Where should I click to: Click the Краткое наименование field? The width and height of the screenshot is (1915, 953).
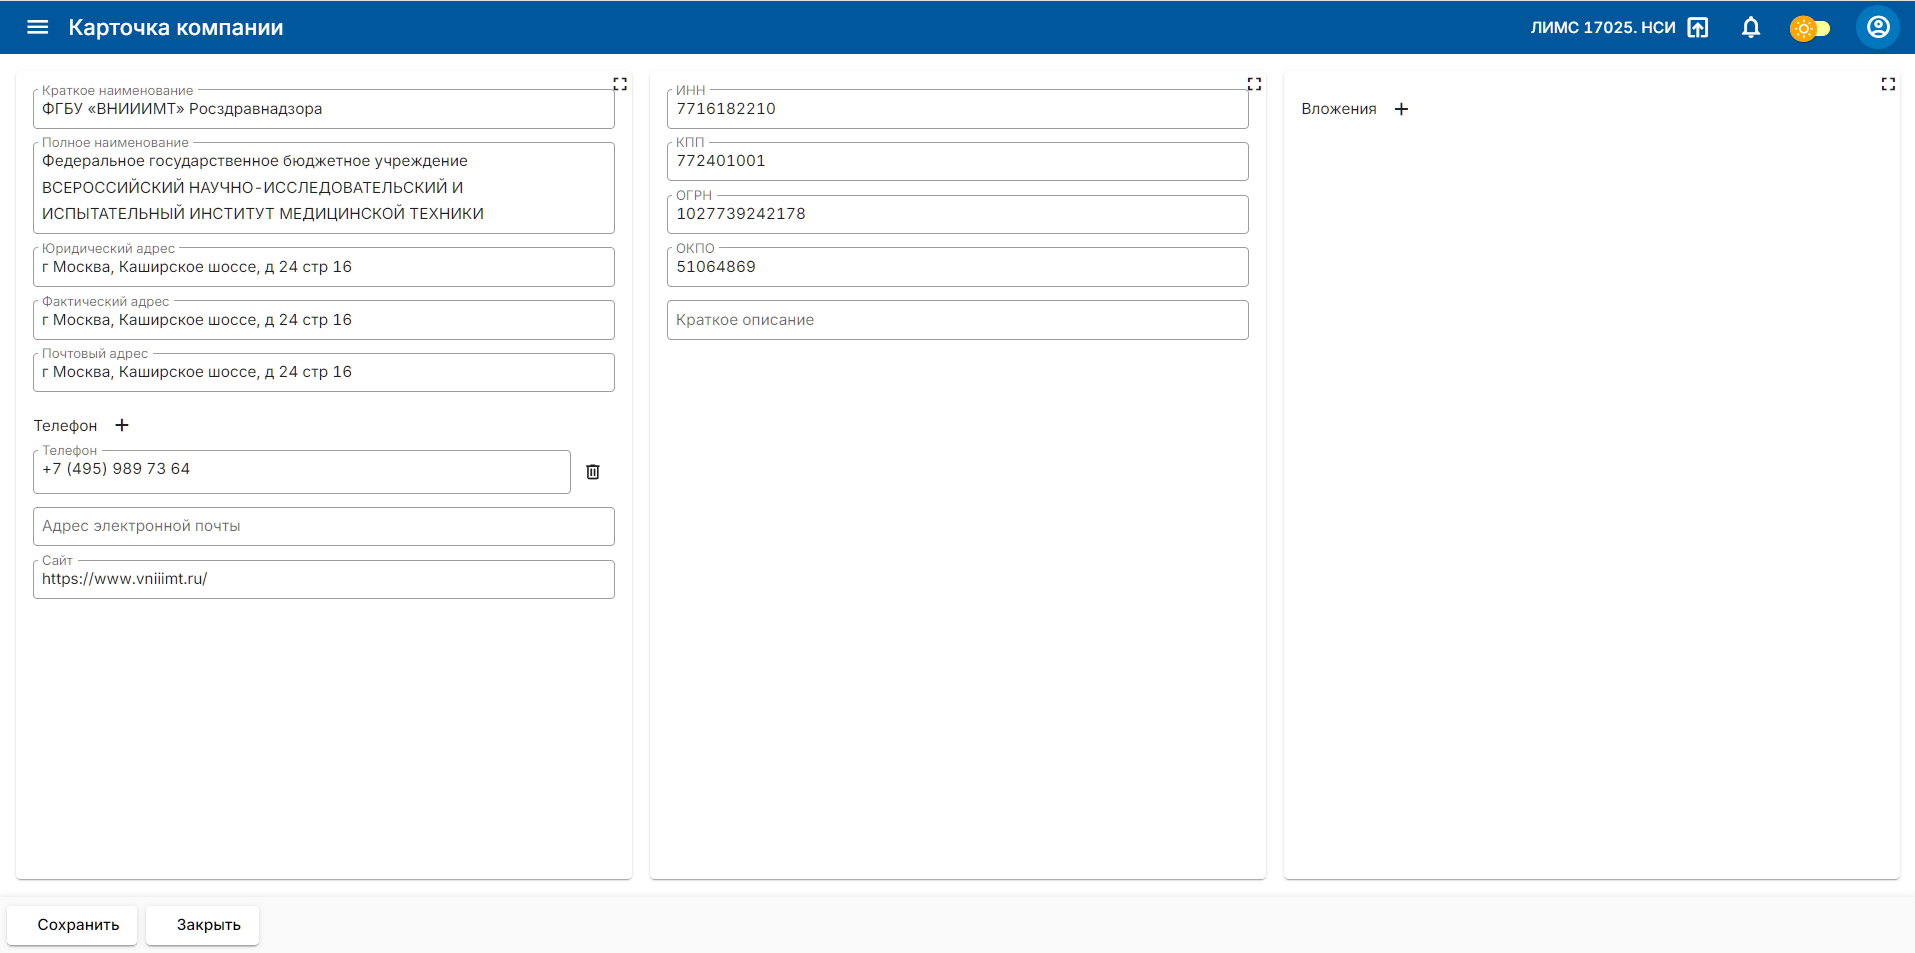pyautogui.click(x=323, y=109)
